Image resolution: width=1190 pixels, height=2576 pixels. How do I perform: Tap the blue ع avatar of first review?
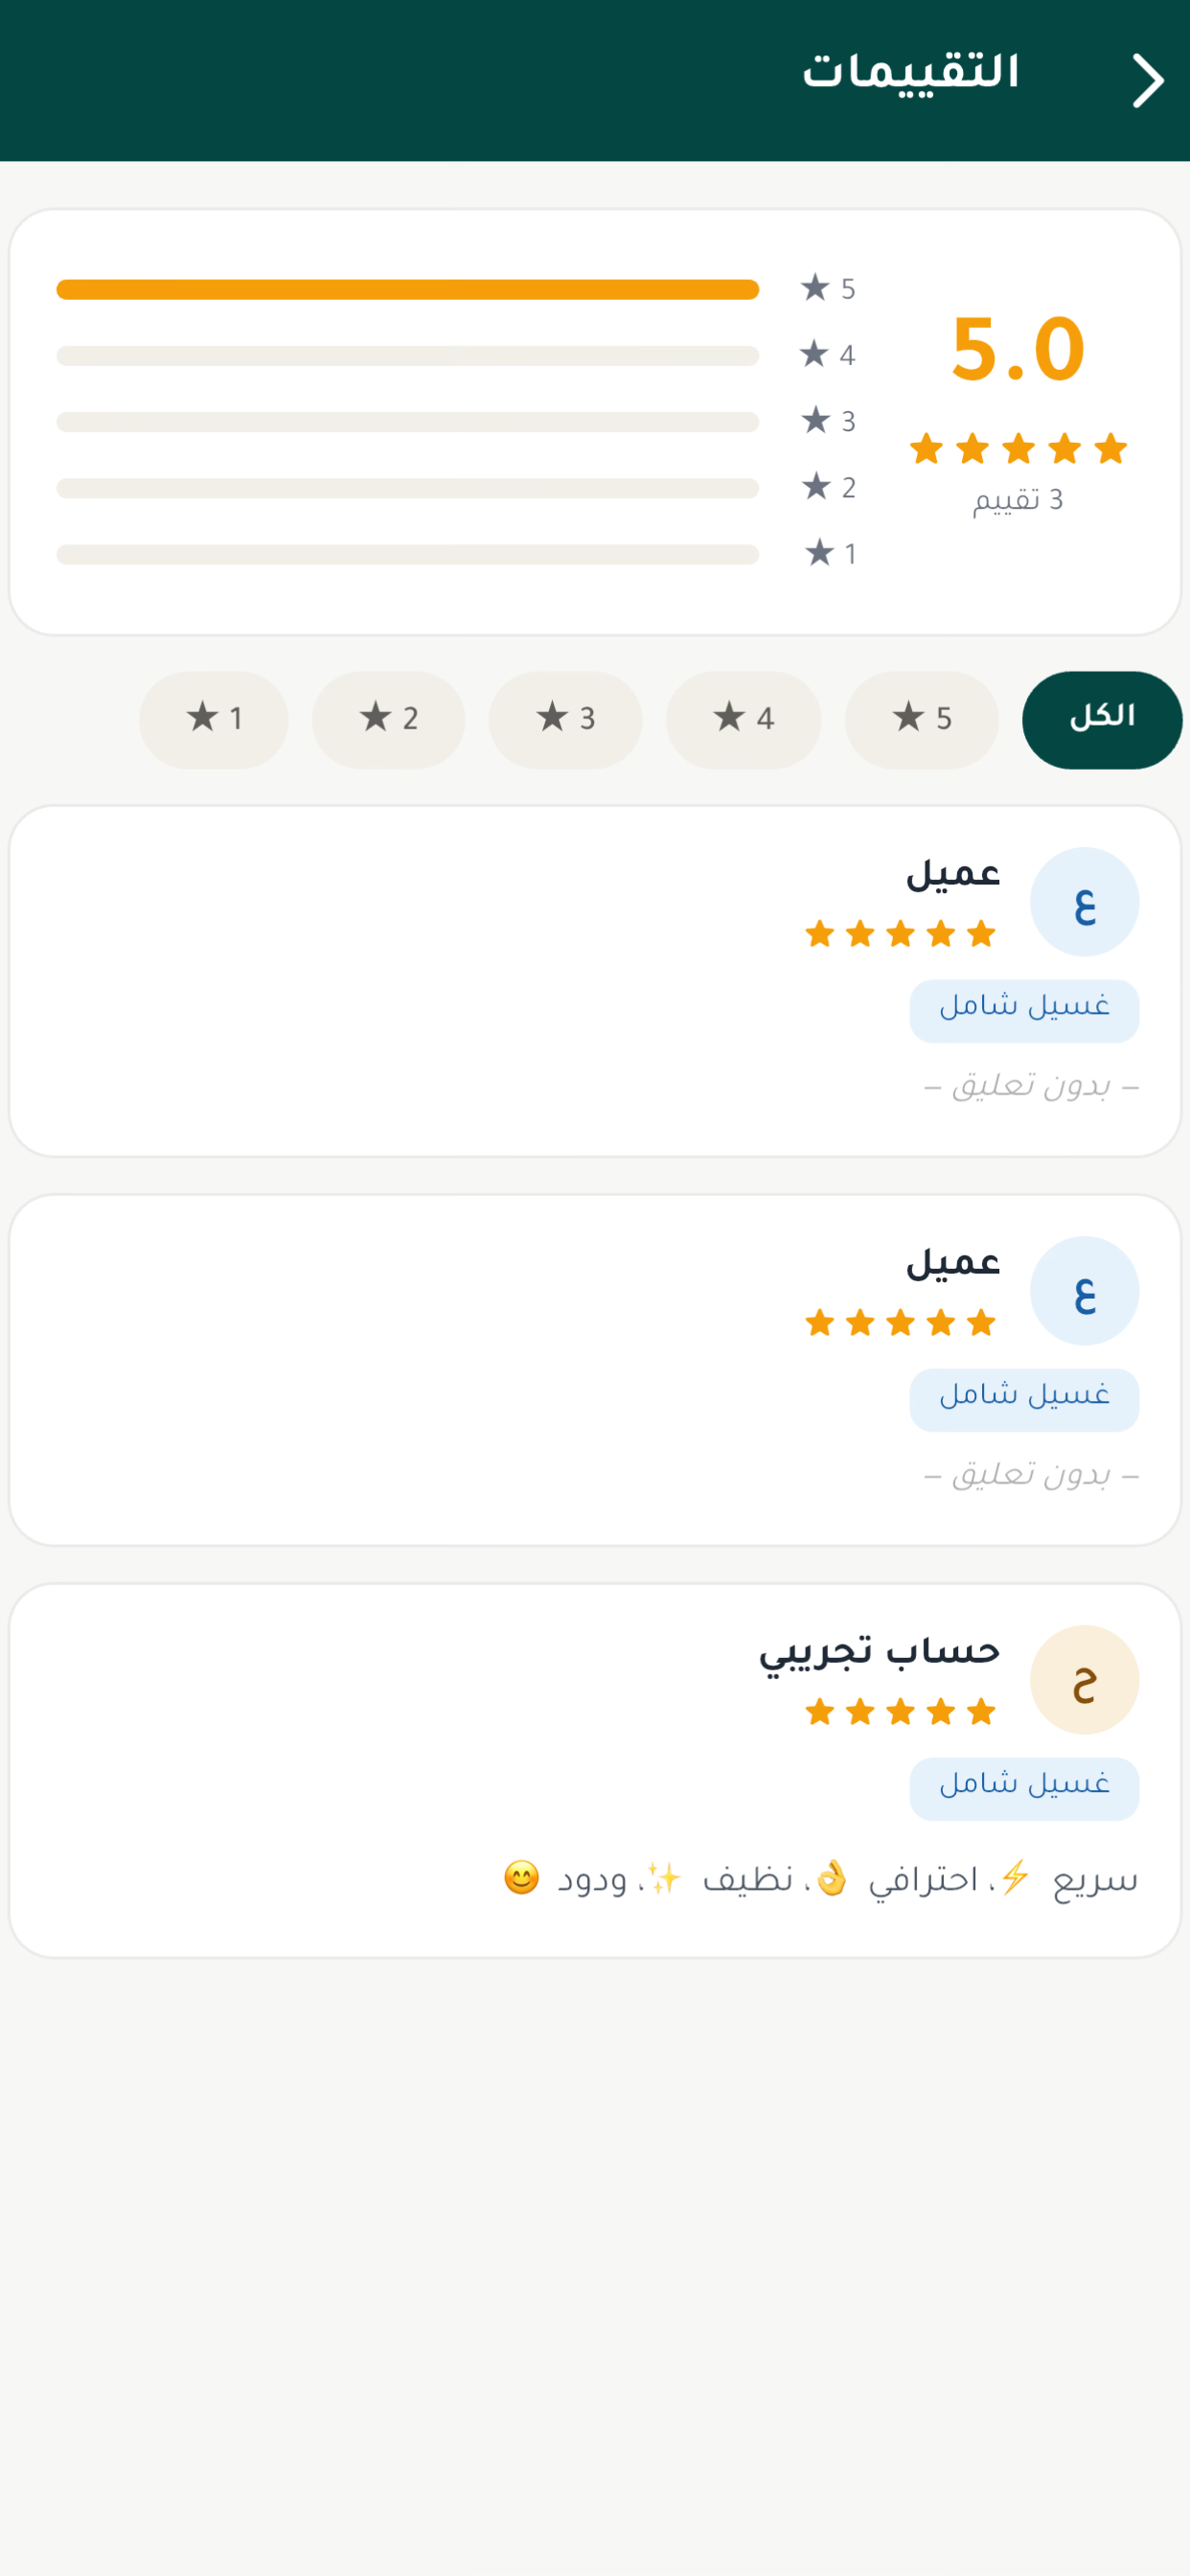(1084, 902)
